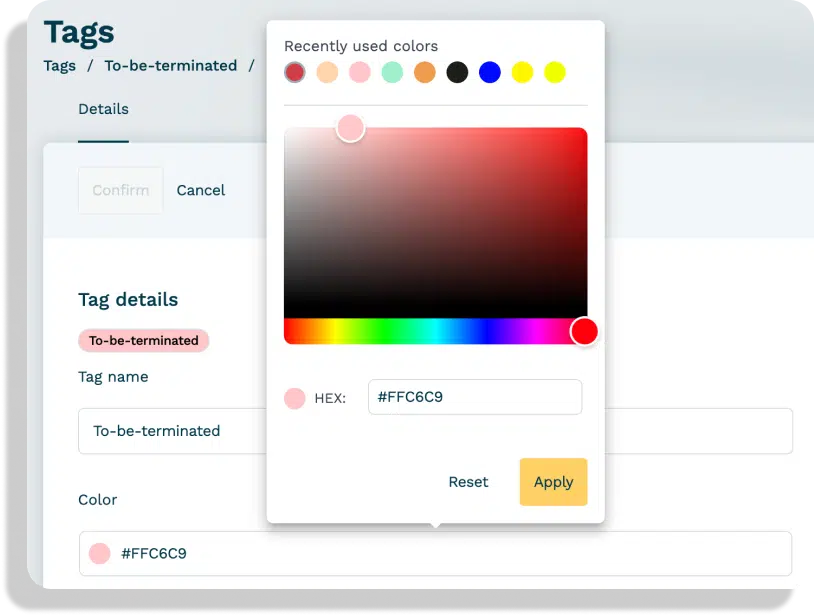Click the Tag details heading

click(x=128, y=299)
